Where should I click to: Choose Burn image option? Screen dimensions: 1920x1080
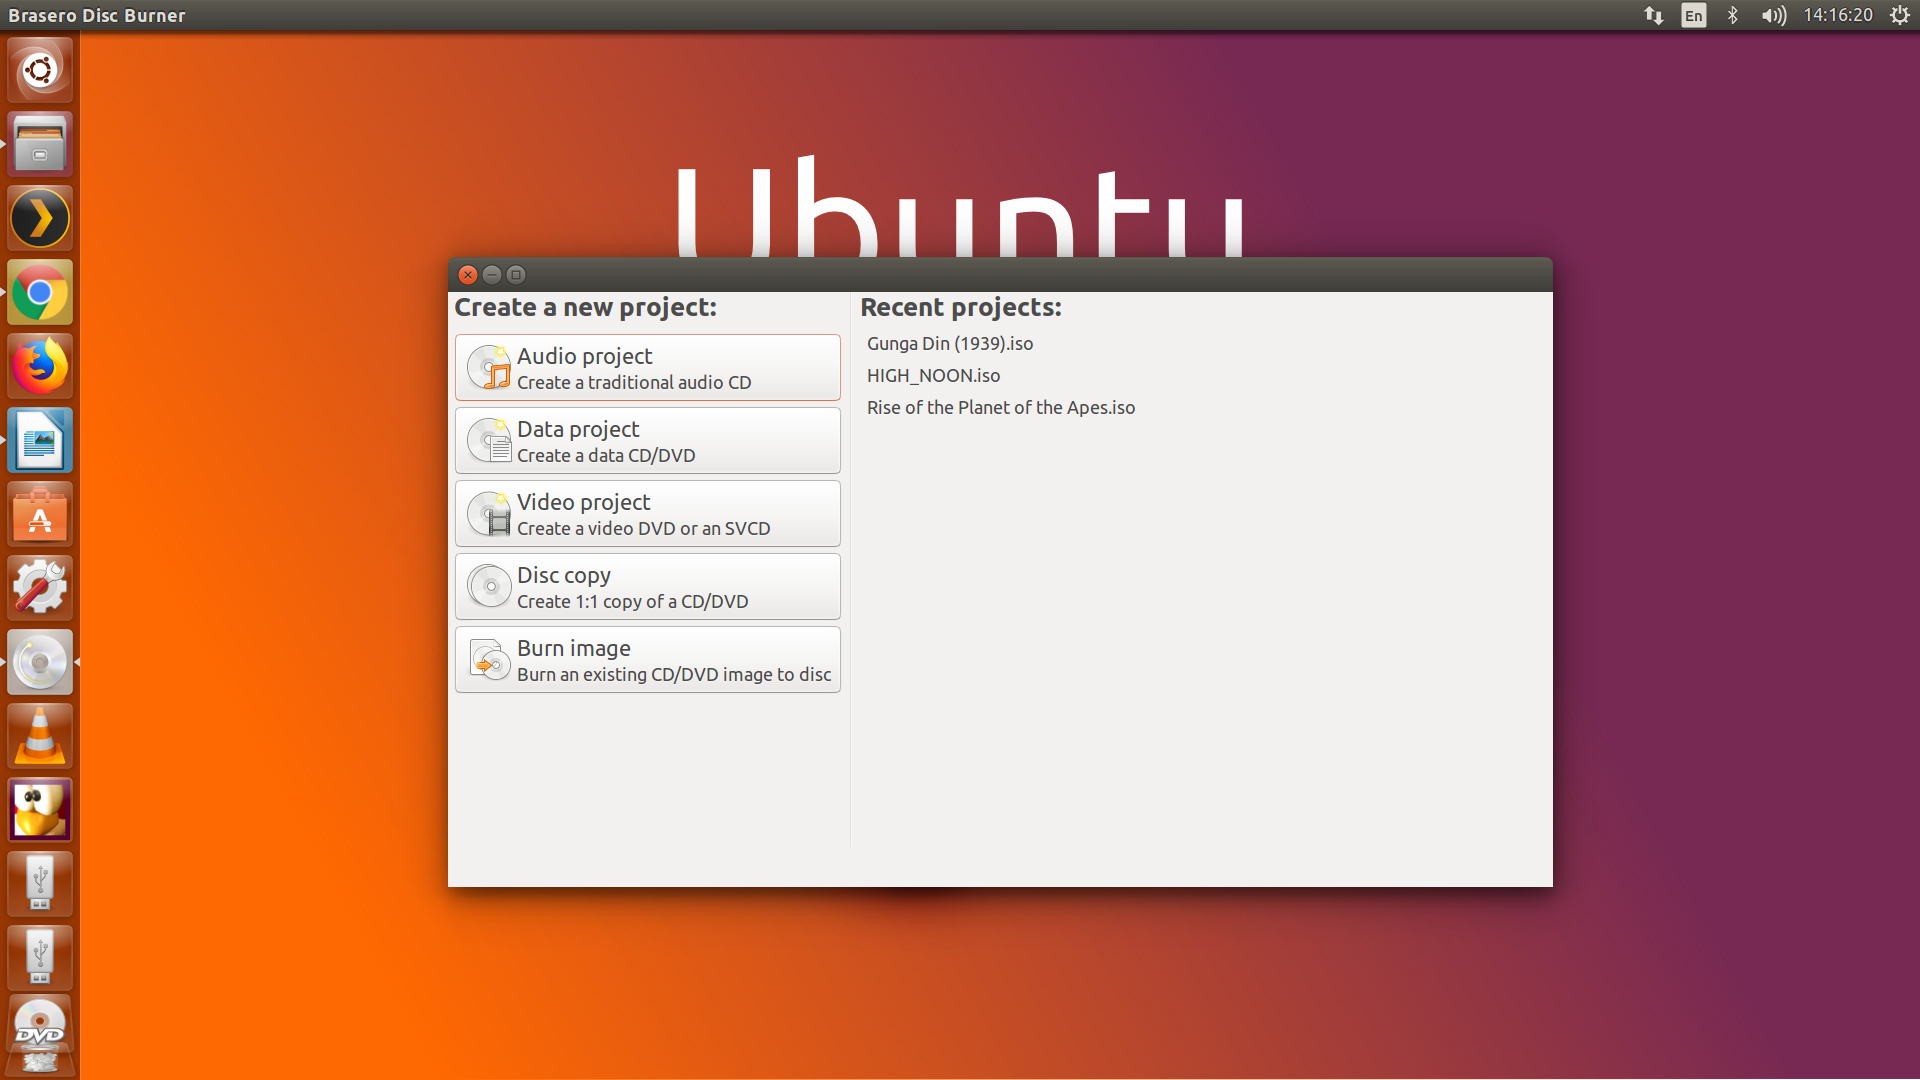647,660
